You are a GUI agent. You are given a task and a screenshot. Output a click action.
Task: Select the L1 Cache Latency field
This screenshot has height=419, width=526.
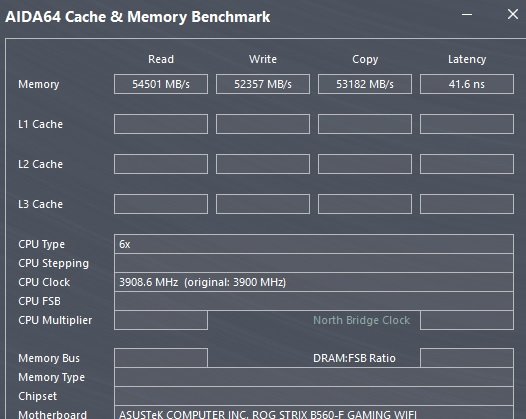tap(467, 124)
